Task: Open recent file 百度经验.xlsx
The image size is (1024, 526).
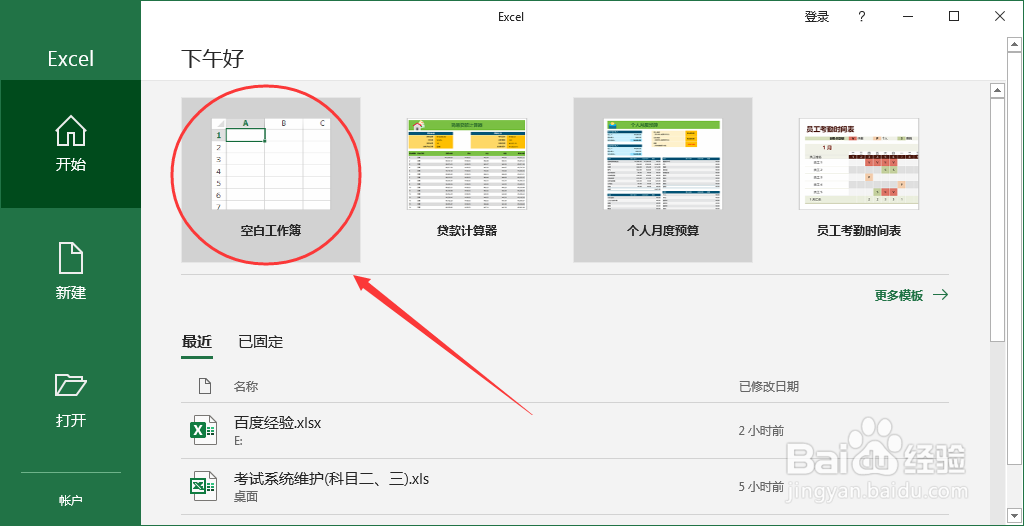Action: tap(565, 431)
